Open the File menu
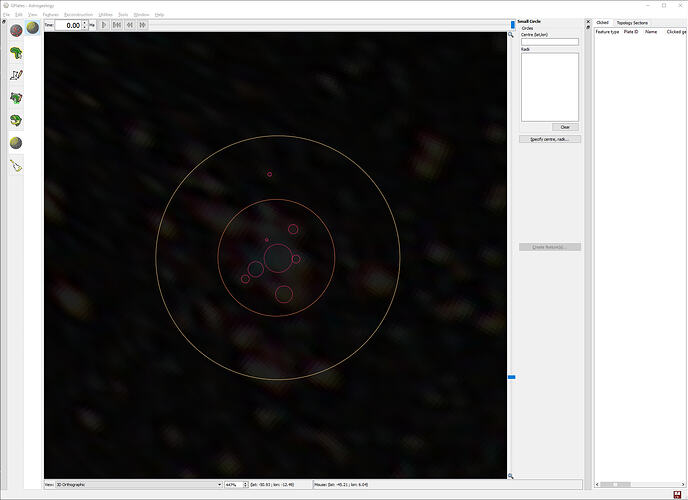Image resolution: width=688 pixels, height=500 pixels. pos(6,15)
